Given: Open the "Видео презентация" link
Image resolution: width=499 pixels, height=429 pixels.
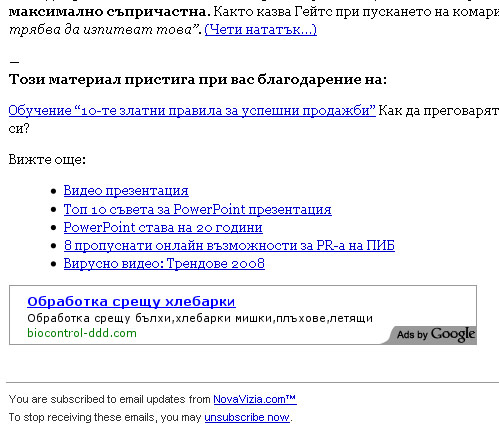Looking at the screenshot, I should point(126,190).
